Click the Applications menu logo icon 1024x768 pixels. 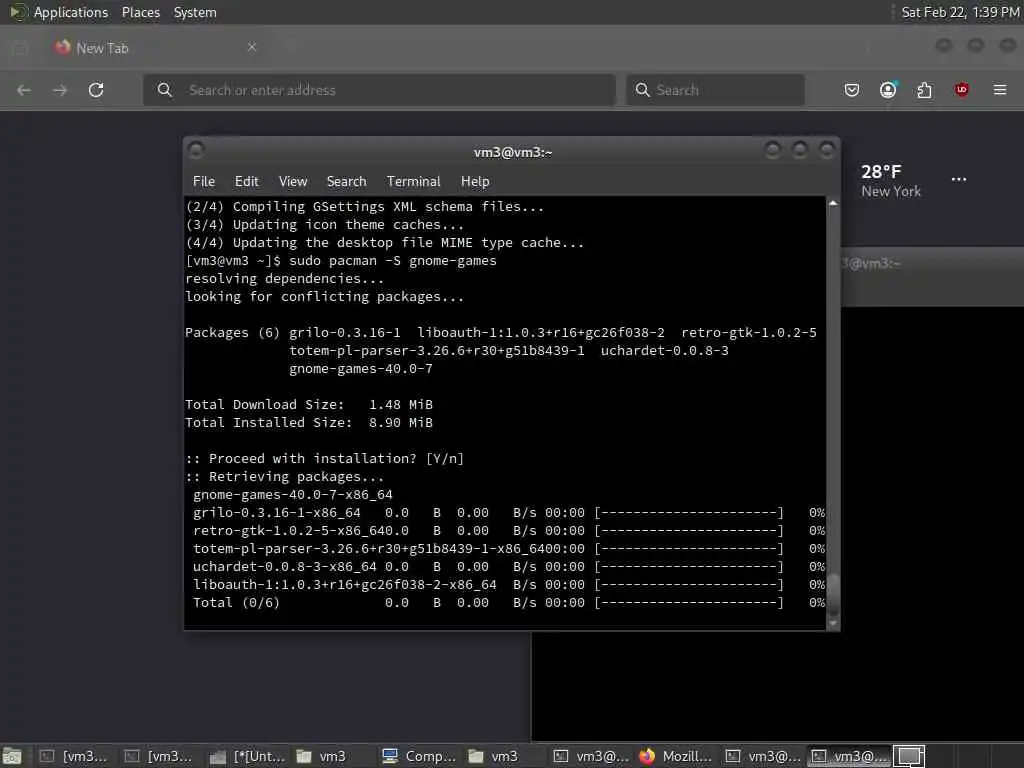(x=18, y=12)
